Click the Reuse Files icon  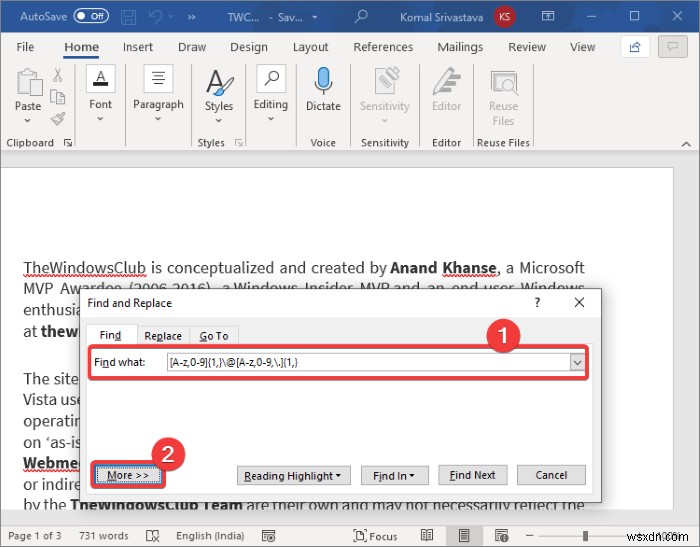pyautogui.click(x=504, y=83)
